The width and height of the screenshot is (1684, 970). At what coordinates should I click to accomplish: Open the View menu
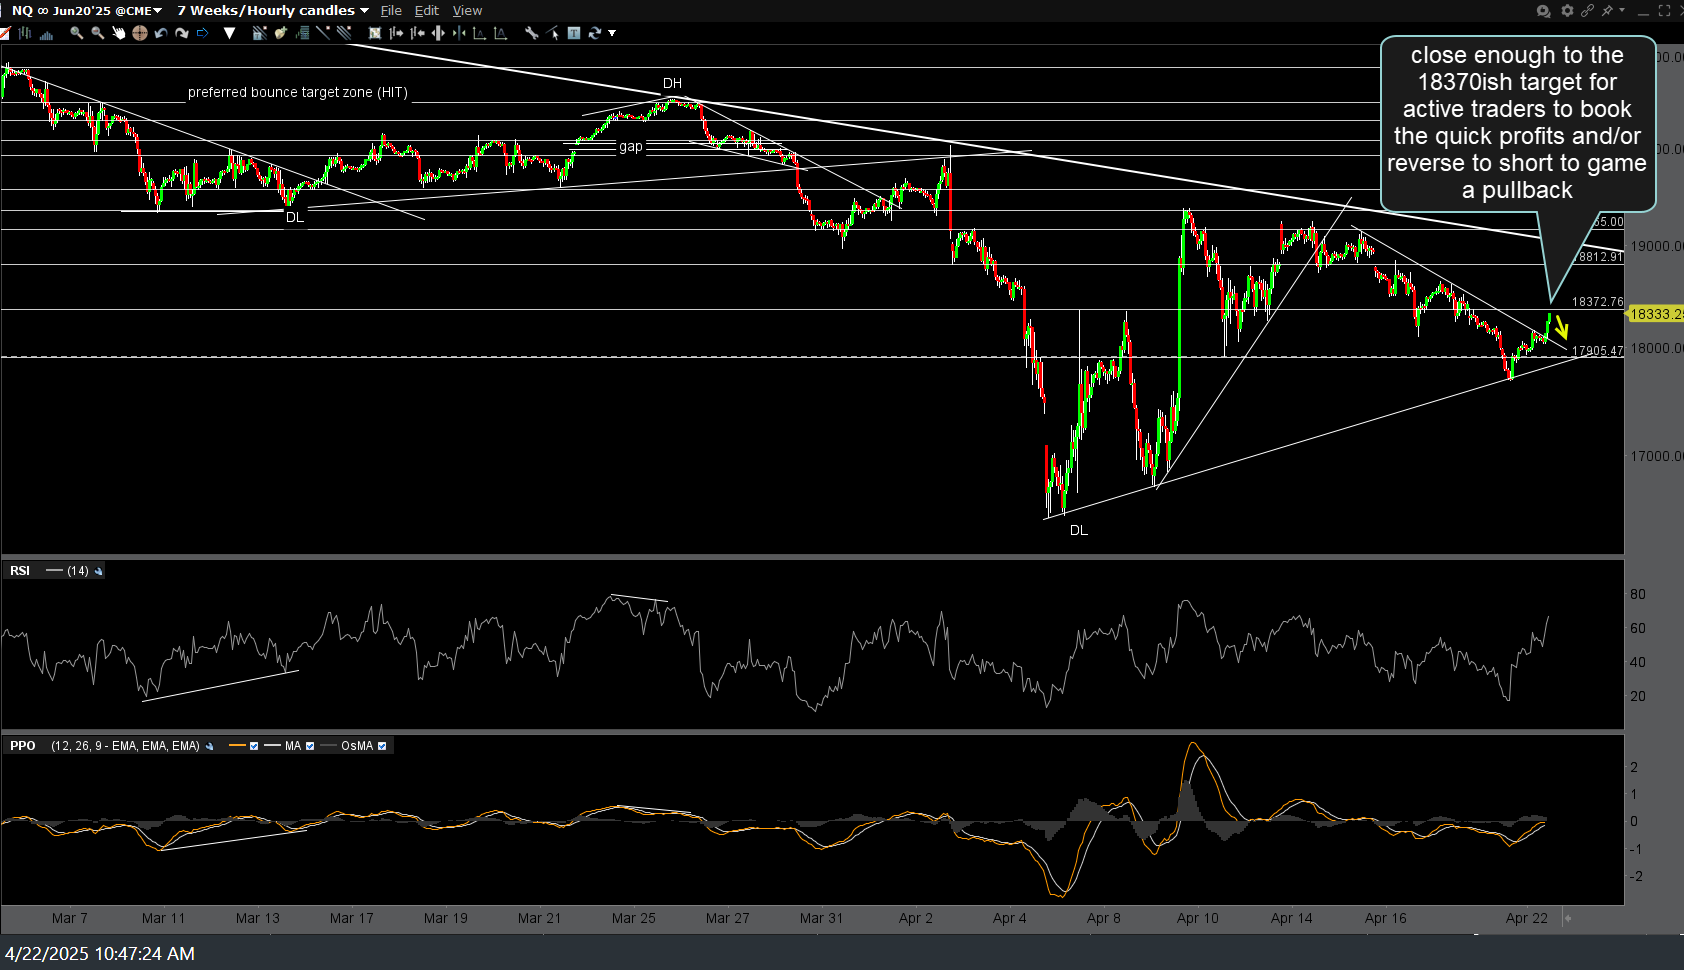pyautogui.click(x=467, y=11)
